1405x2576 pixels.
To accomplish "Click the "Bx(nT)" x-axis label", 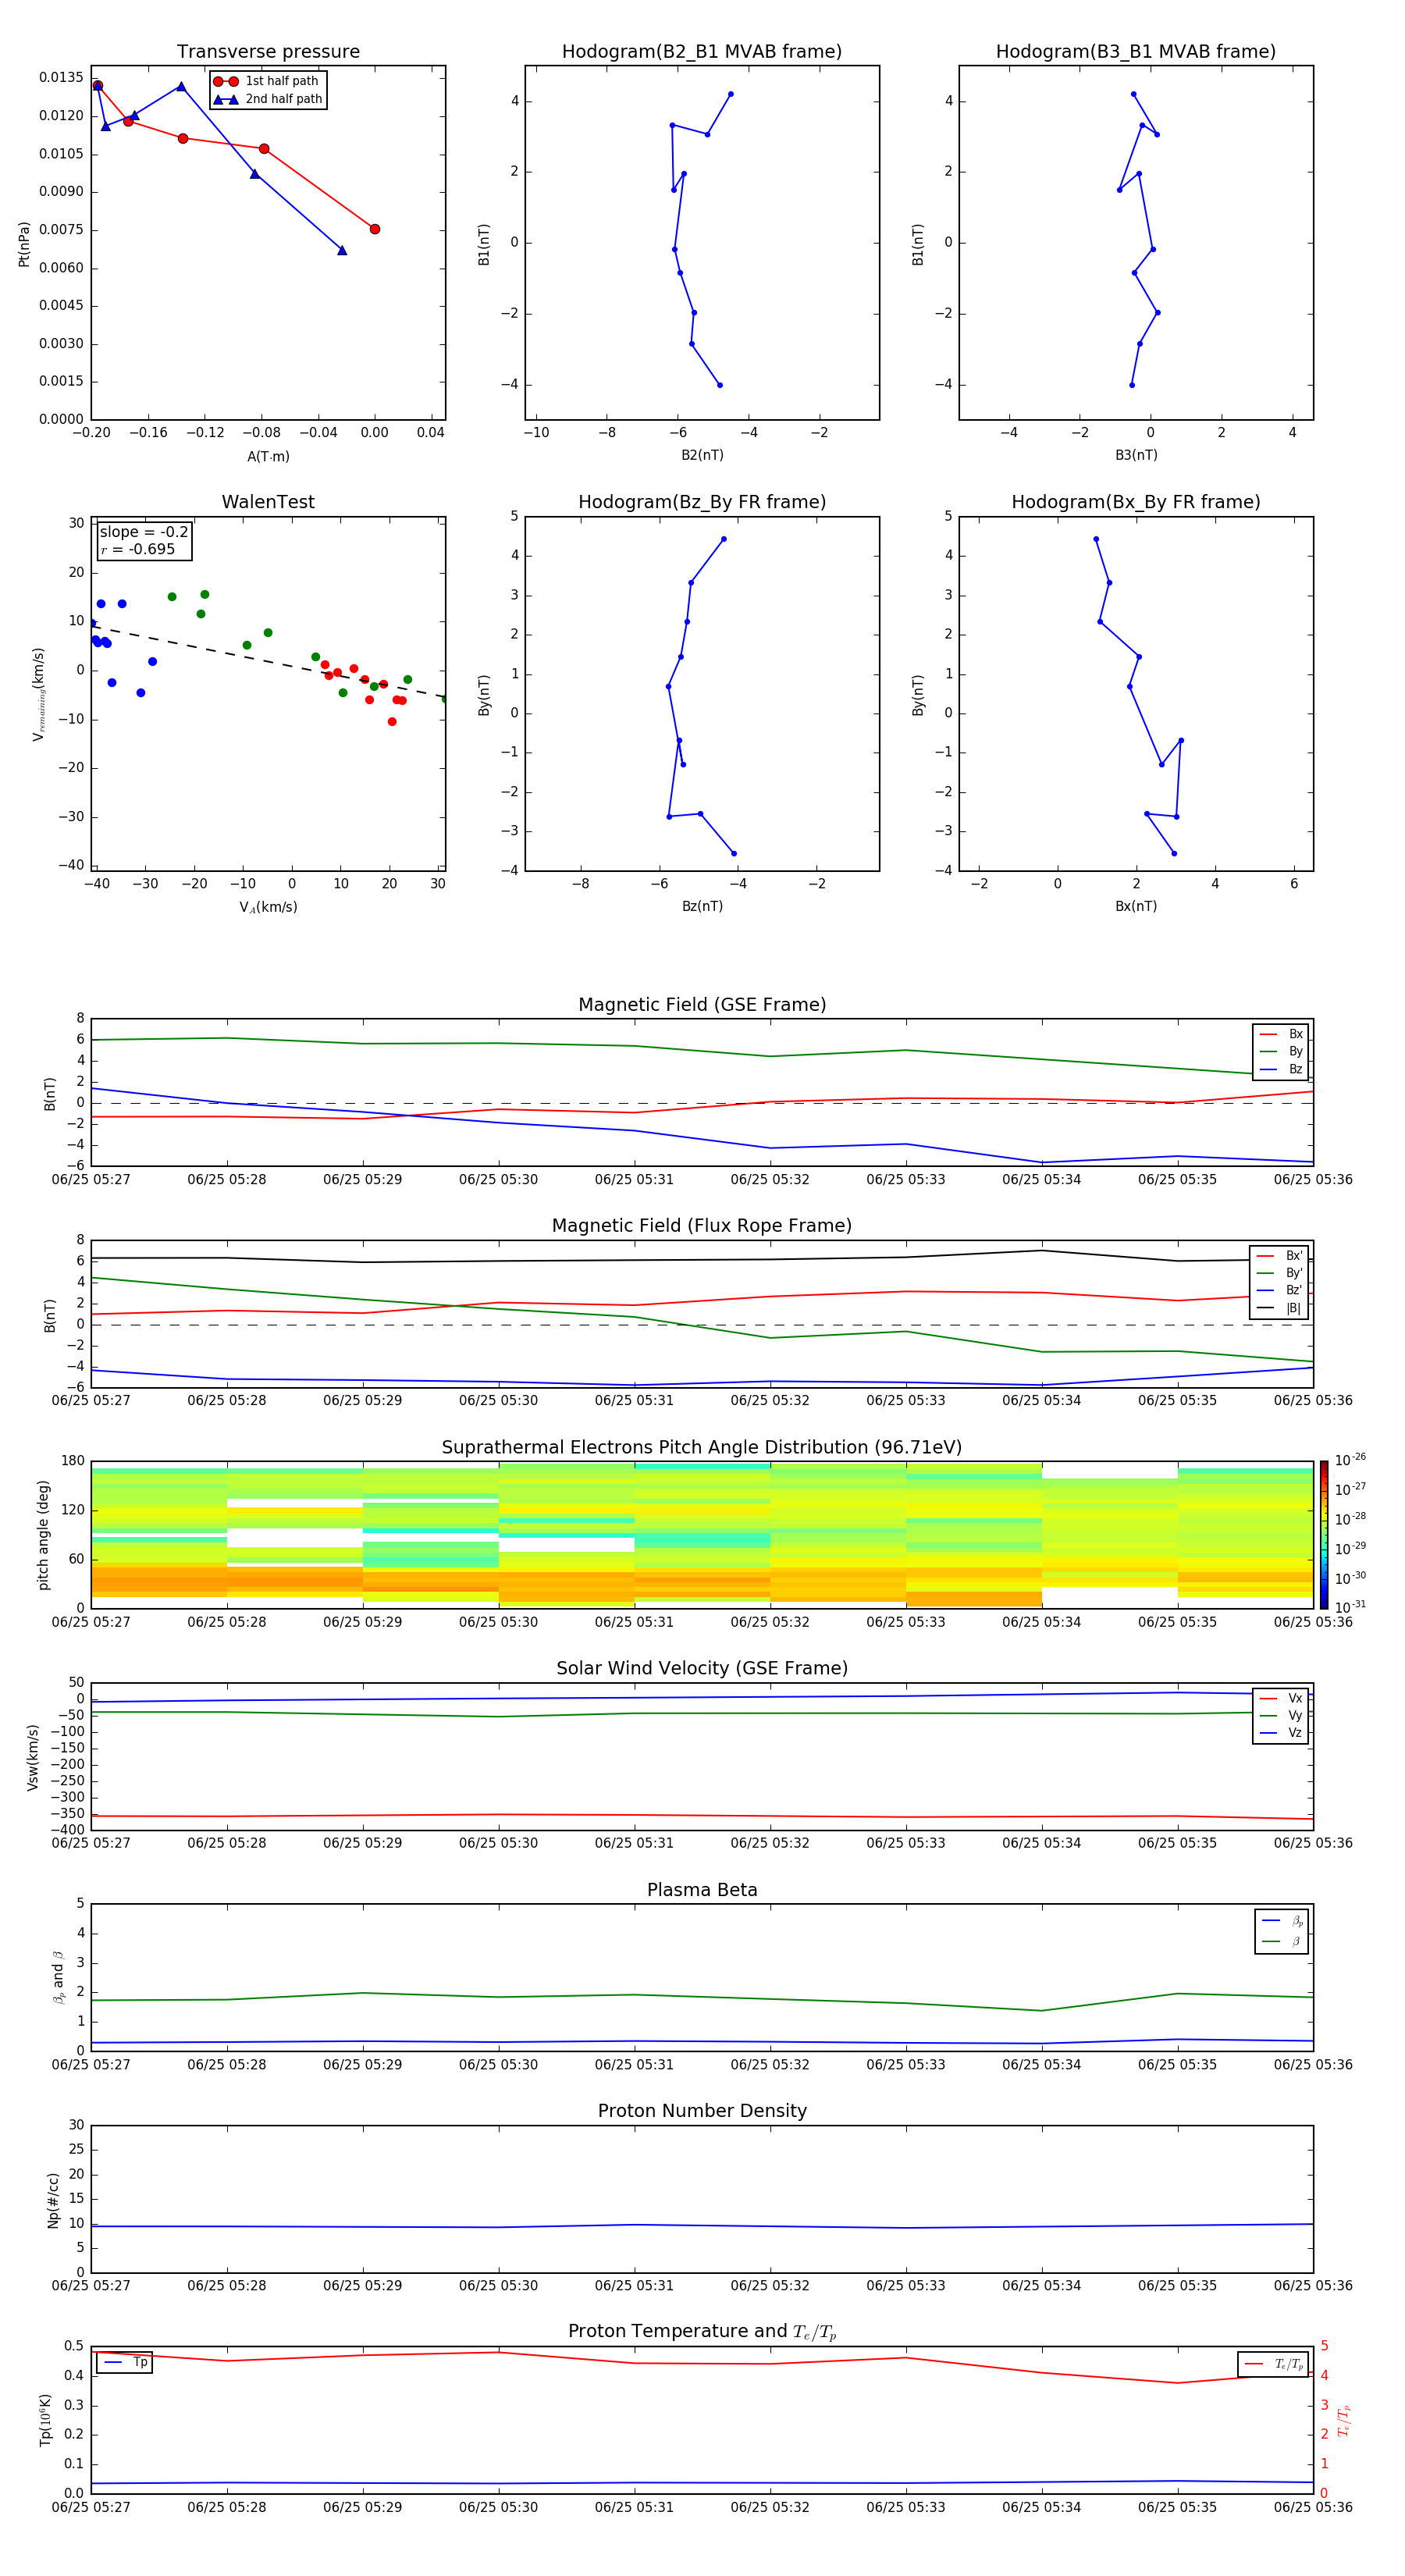I will 1136,906.
